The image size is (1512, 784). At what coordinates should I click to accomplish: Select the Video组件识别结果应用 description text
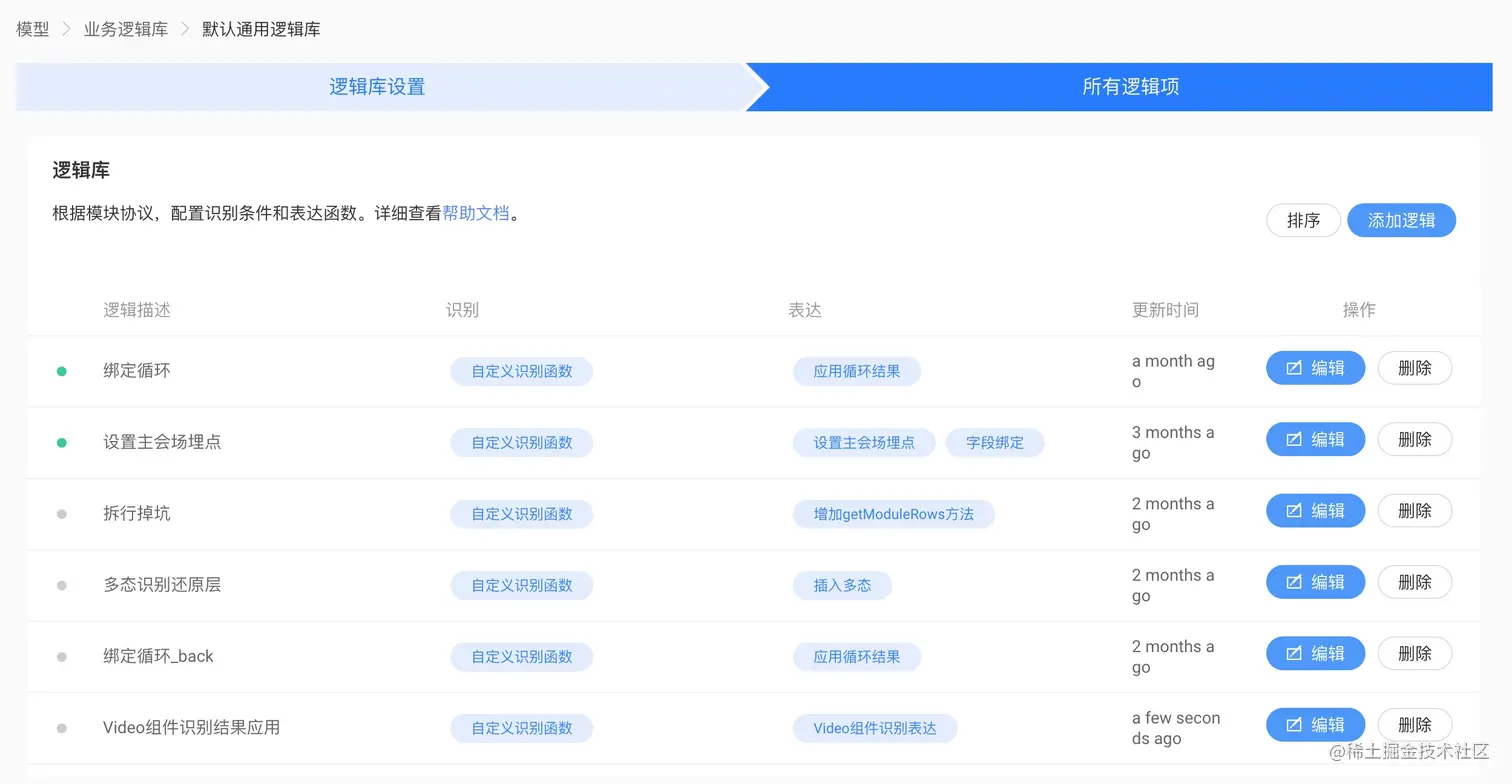point(191,728)
